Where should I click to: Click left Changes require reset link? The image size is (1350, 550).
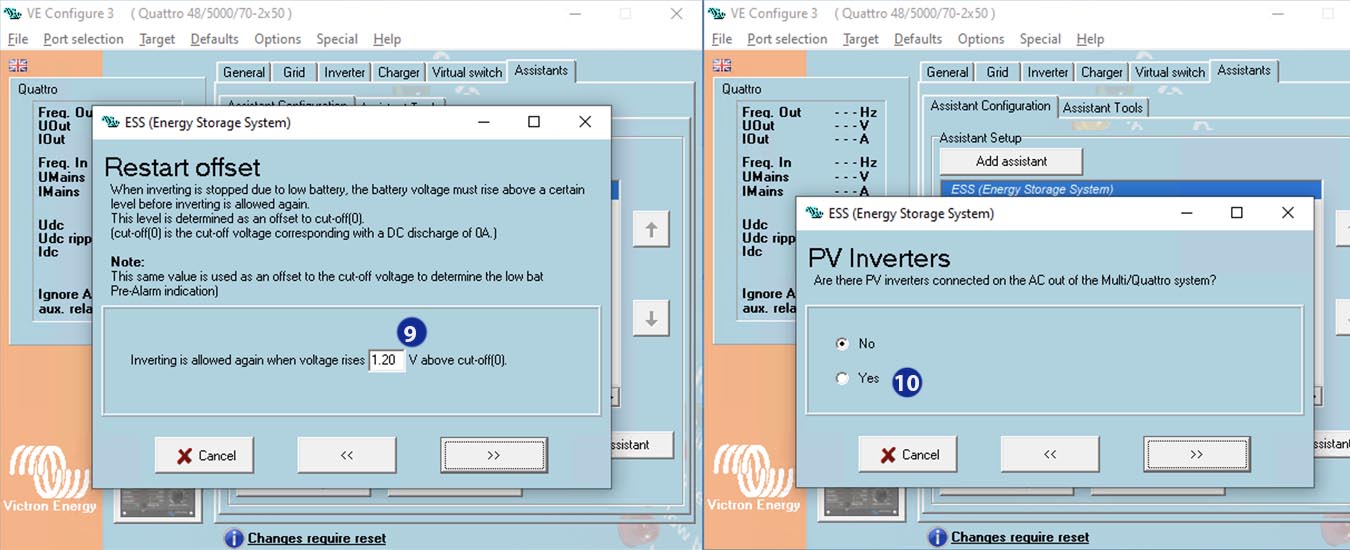[317, 538]
